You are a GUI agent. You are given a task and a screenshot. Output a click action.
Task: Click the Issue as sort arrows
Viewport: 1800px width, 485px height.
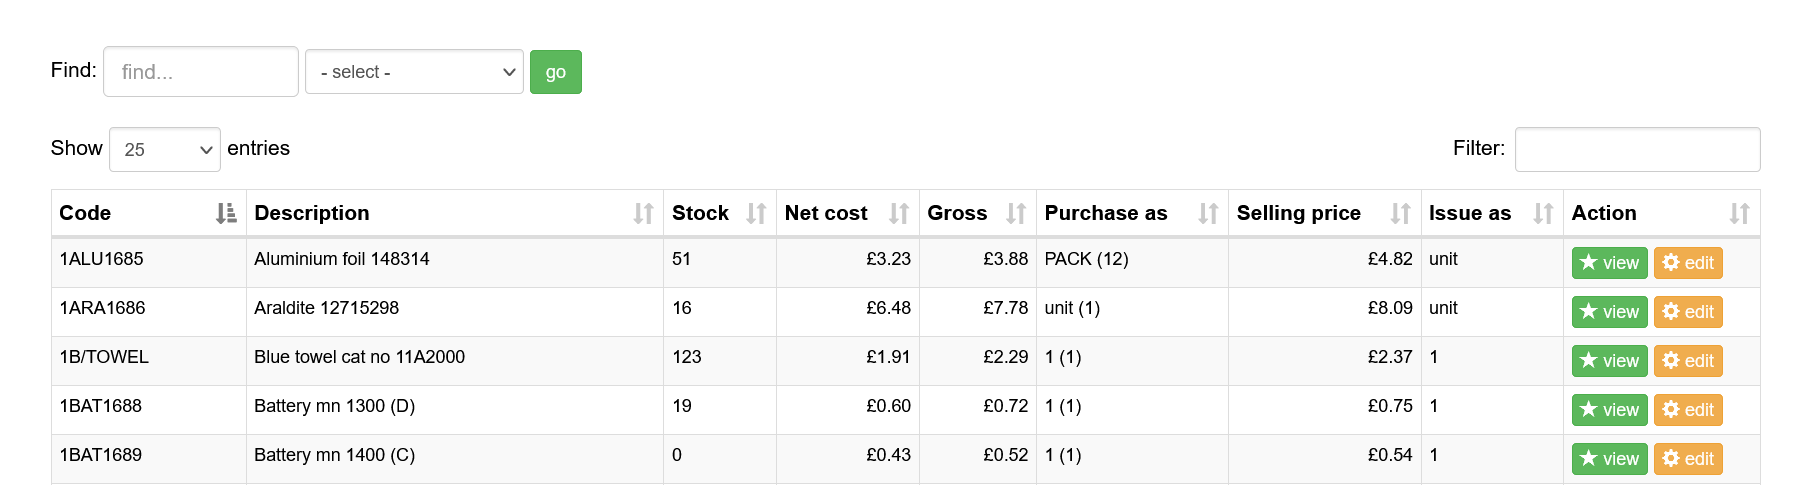[1543, 213]
